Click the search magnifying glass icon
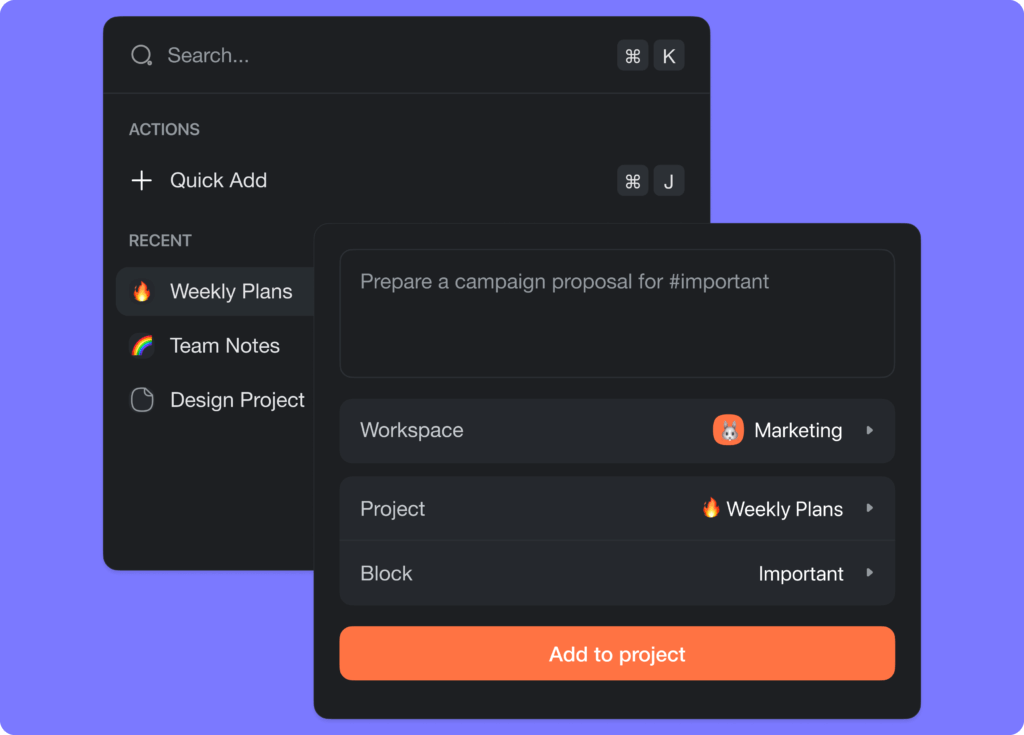The height and width of the screenshot is (735, 1024). (x=141, y=55)
